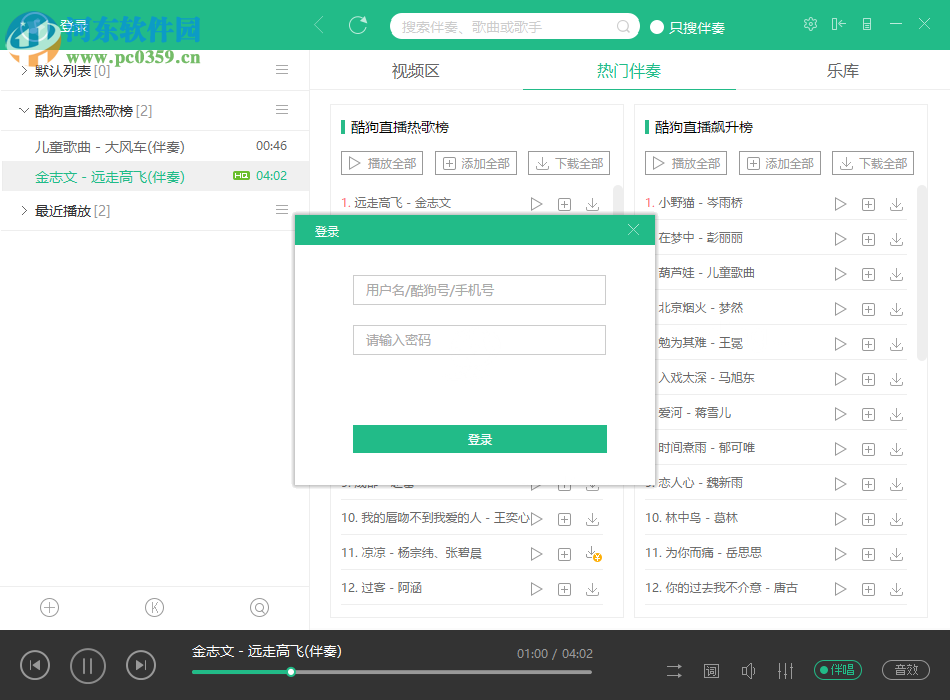Click the add (+) icon at bottom left
Image resolution: width=950 pixels, height=700 pixels.
49,607
